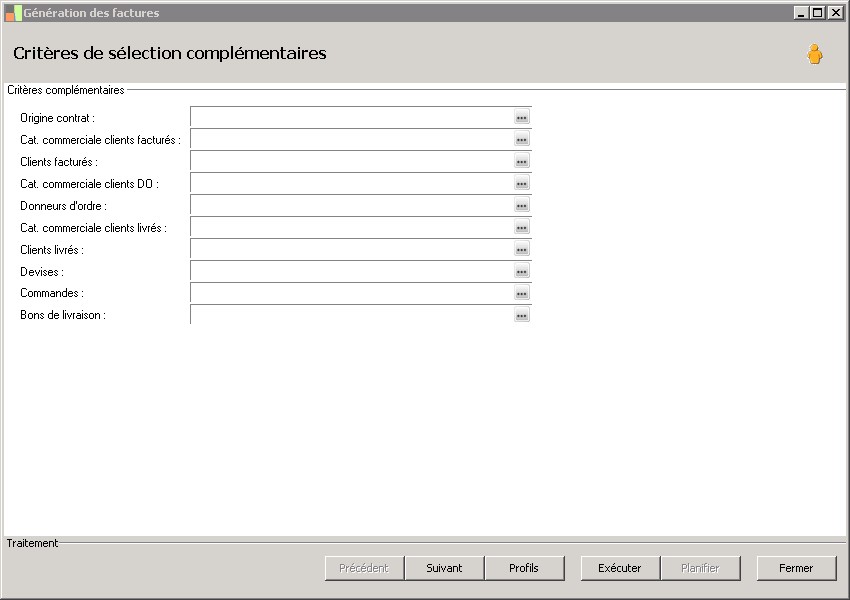Click the 'Cat. commerciale clients facturés :' label
The width and height of the screenshot is (850, 600).
100,140
